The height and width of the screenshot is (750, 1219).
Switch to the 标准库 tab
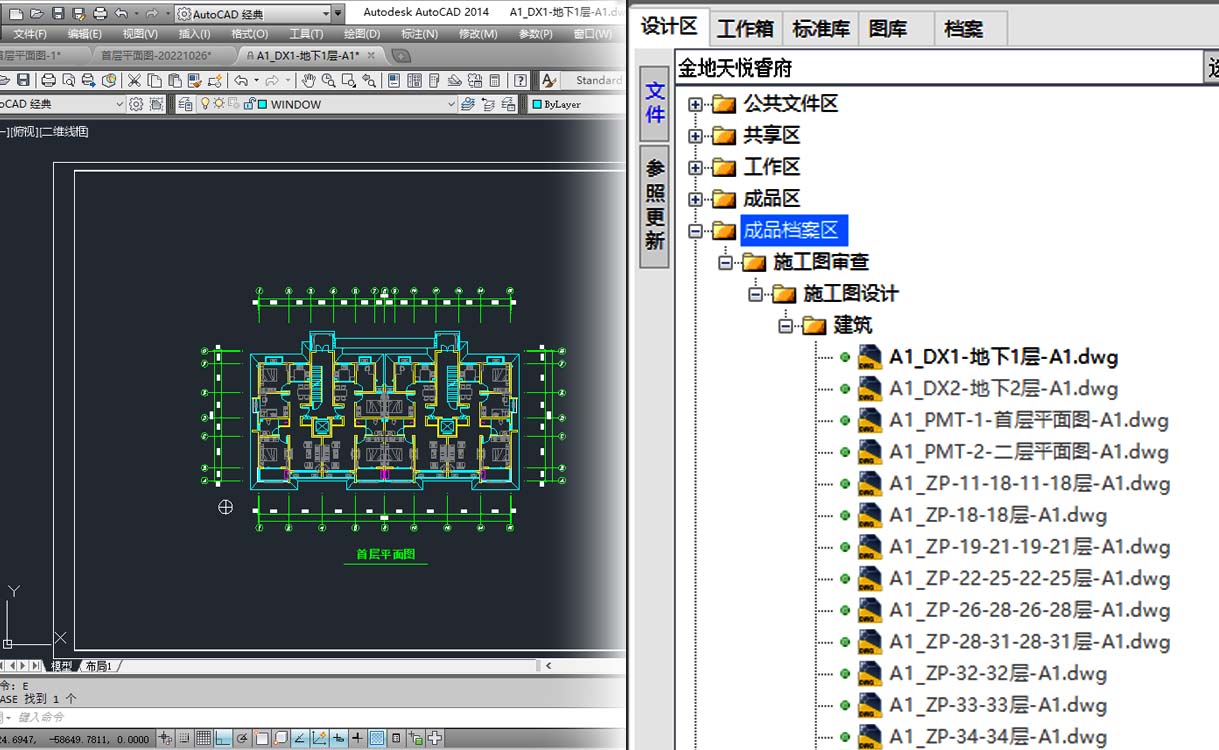pos(820,29)
